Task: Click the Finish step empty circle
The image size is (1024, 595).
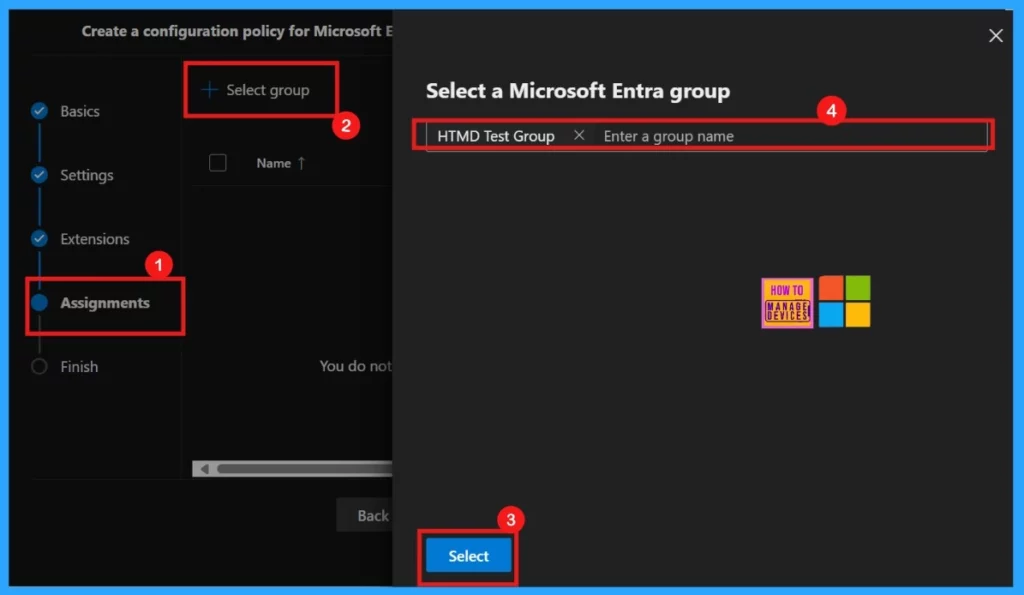Action: point(39,366)
